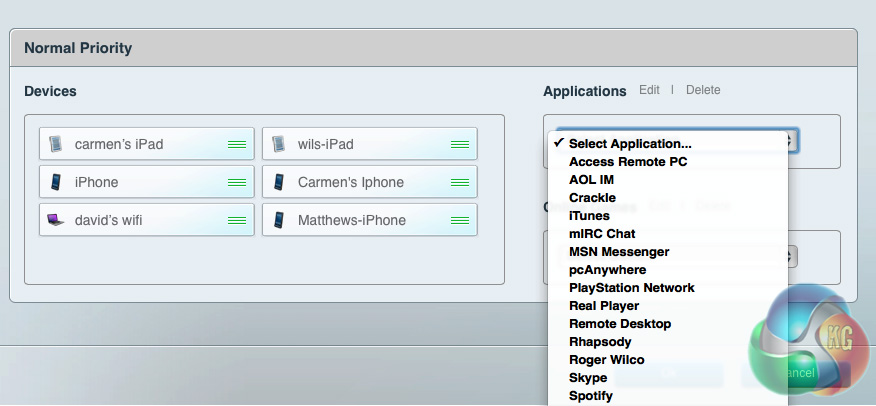
Task: Click the tablet icon beside carmen's iPad
Action: point(56,144)
